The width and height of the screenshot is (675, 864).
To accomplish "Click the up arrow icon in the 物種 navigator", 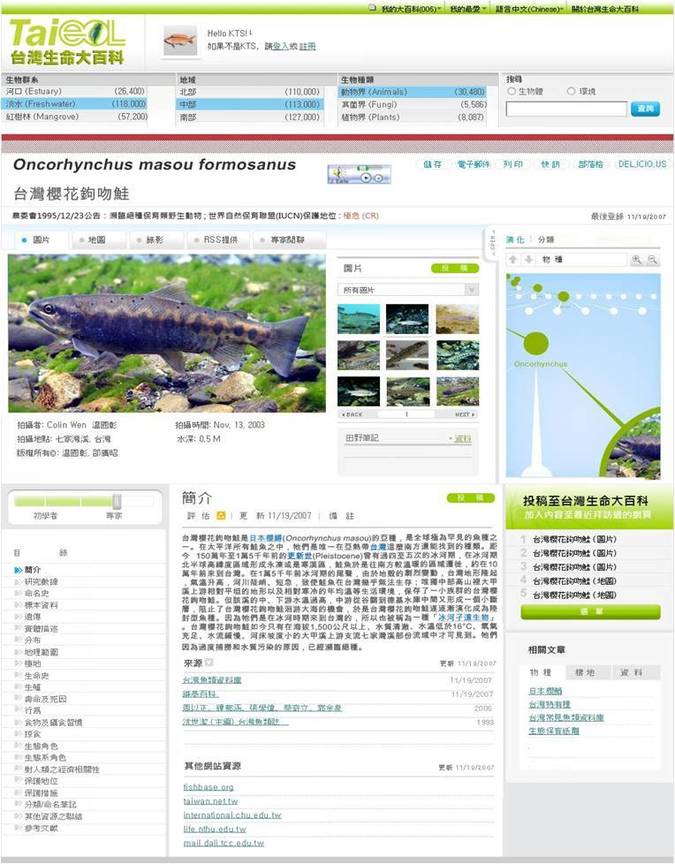I will pos(513,260).
